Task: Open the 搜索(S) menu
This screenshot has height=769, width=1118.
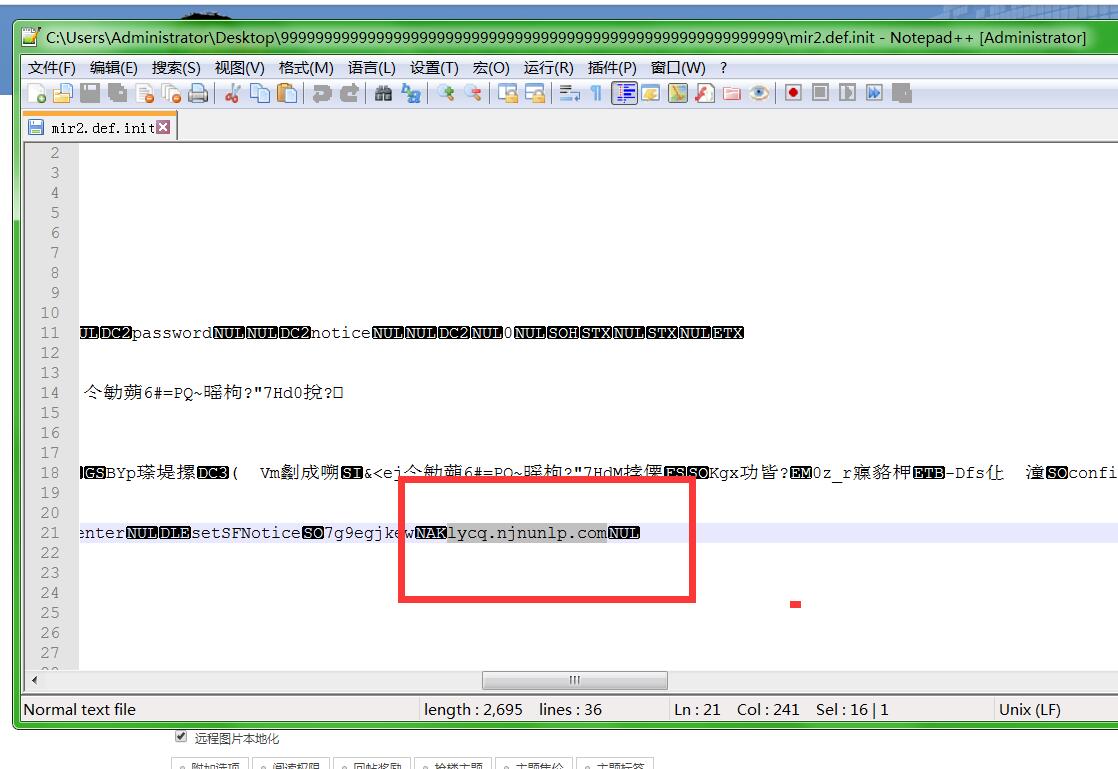Action: [176, 68]
